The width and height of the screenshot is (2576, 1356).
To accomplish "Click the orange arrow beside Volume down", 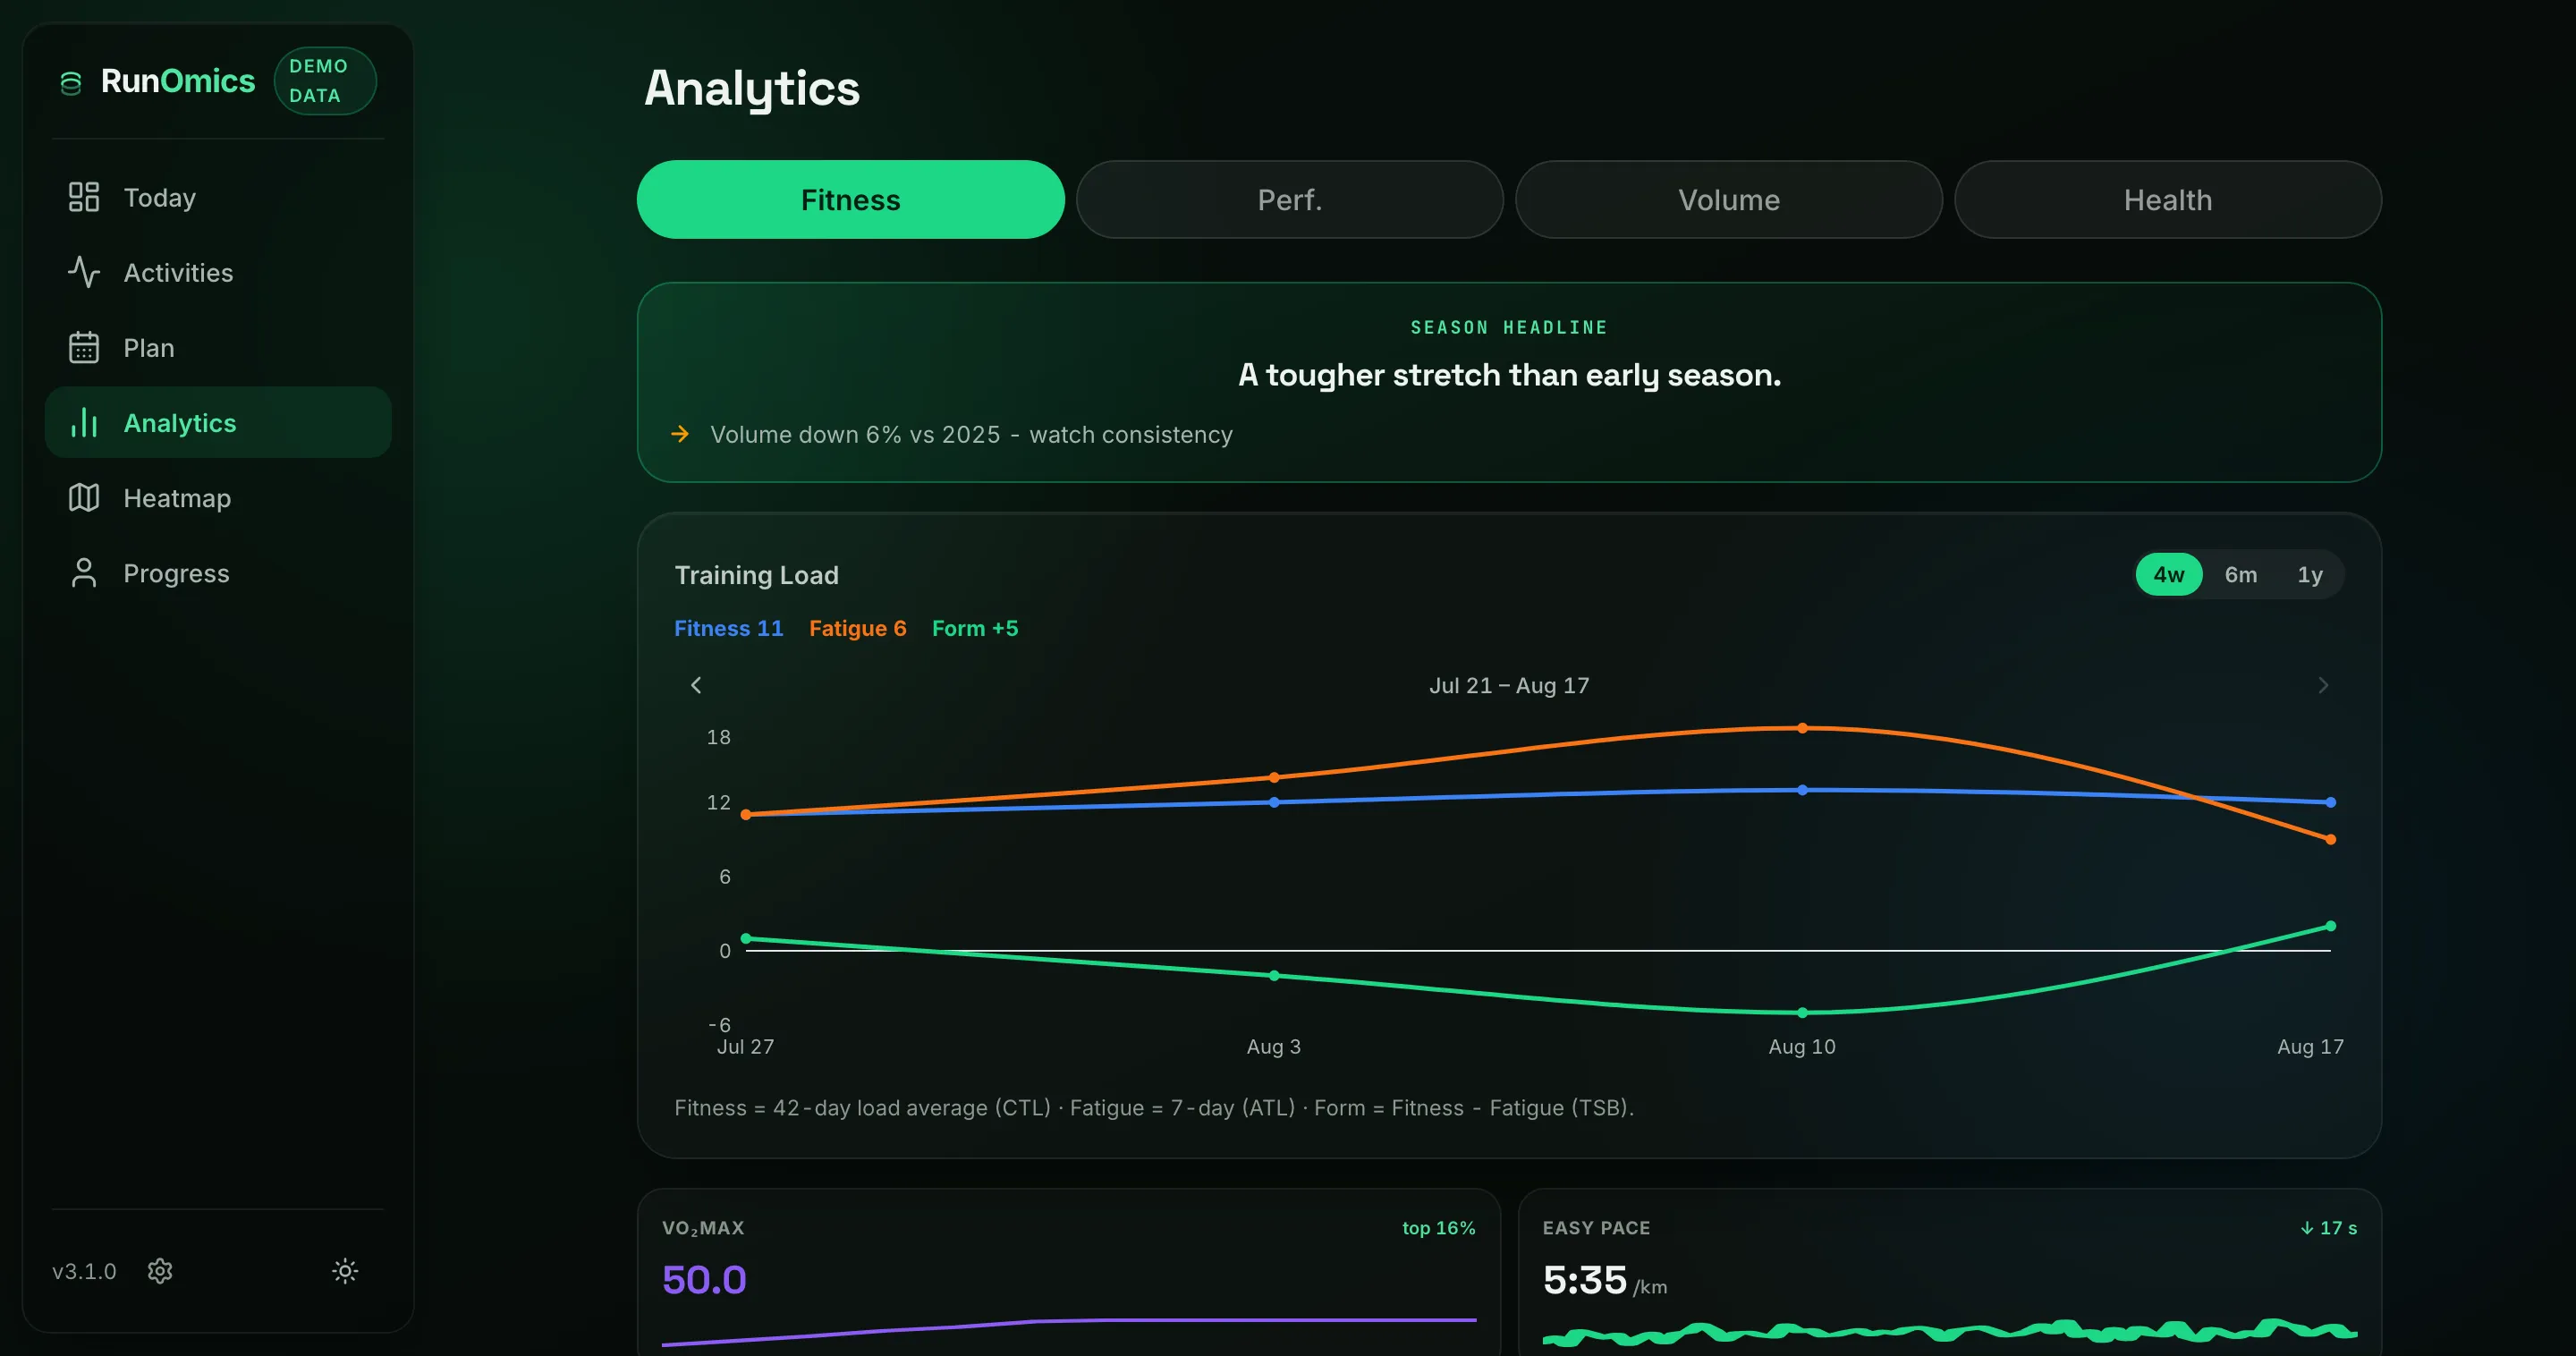I will 680,434.
